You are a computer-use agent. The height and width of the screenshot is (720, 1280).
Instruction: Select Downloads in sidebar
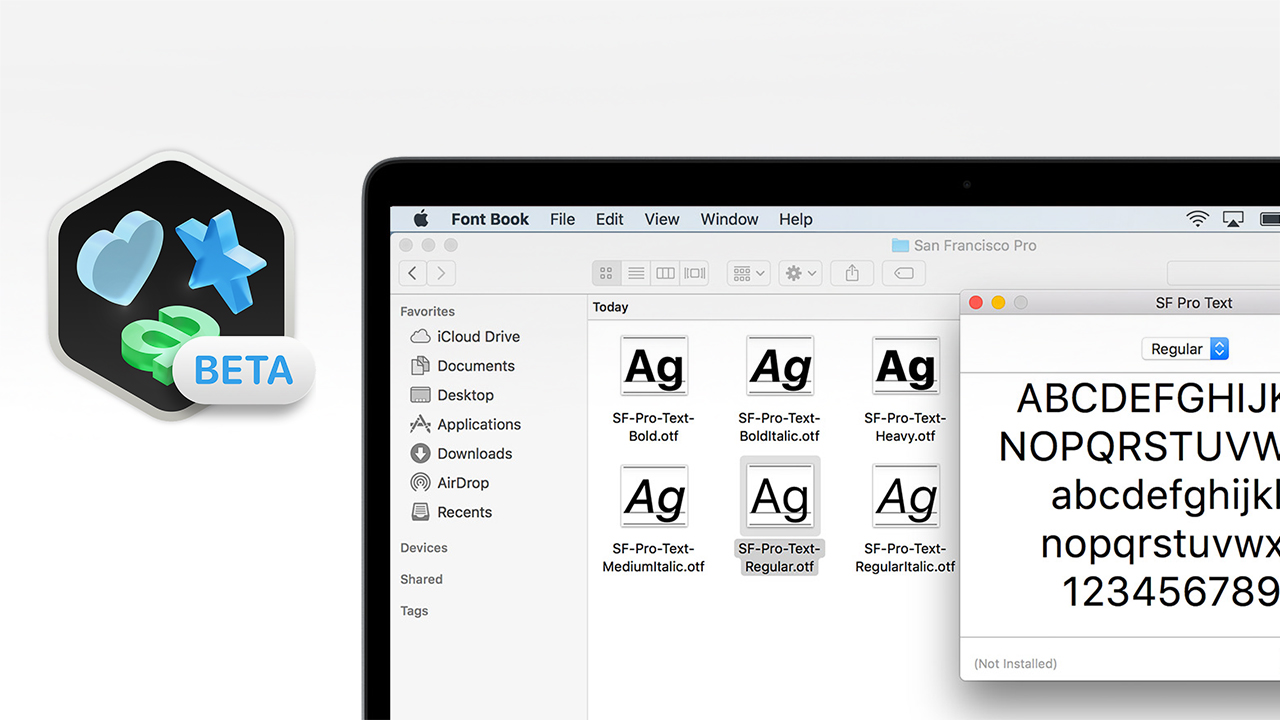(462, 453)
